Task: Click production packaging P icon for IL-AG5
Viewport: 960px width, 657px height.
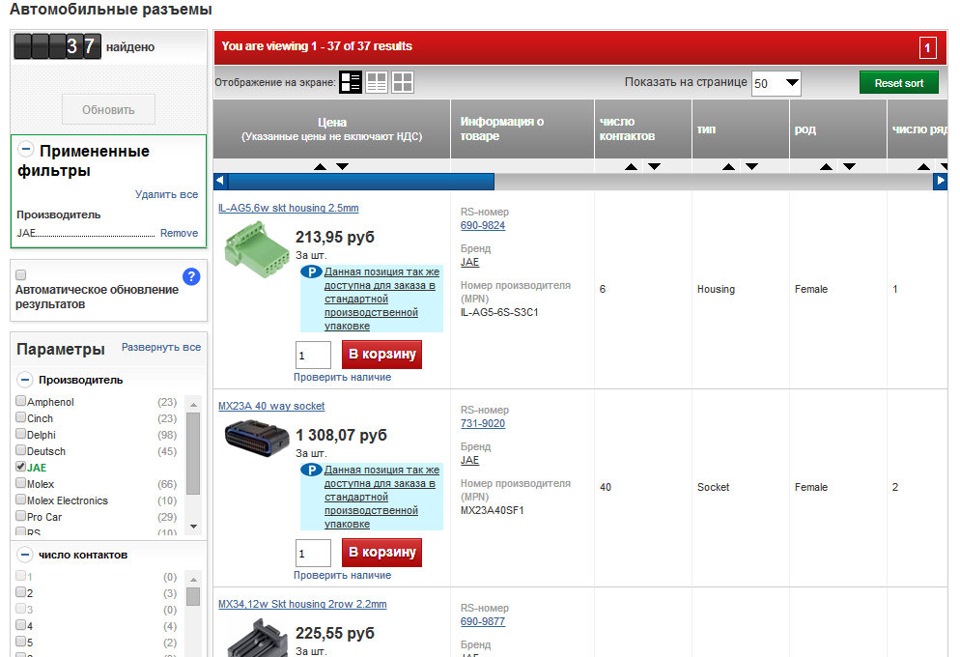Action: (311, 272)
